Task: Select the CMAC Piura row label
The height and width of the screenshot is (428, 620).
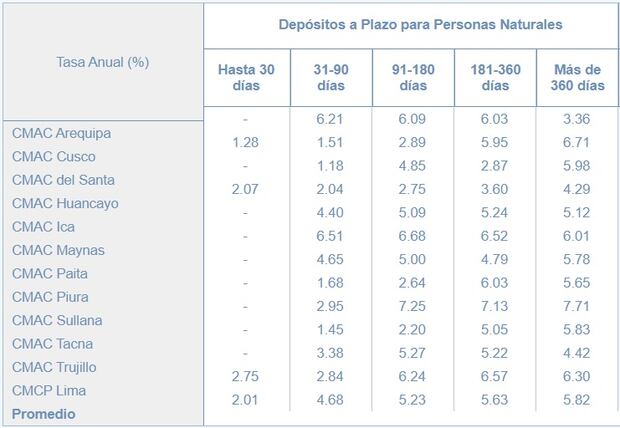Action: coord(53,297)
